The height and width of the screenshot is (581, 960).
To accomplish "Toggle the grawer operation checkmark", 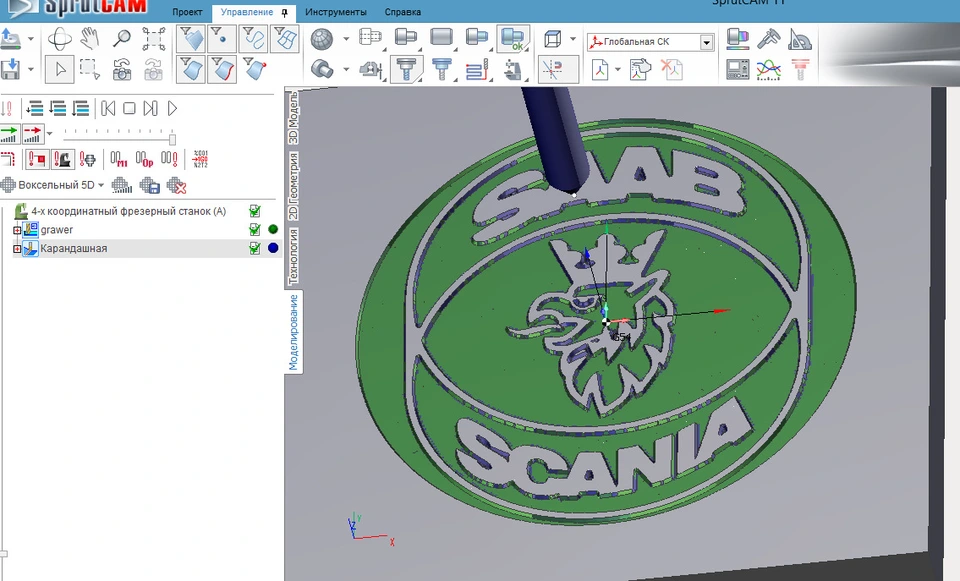I will click(255, 230).
